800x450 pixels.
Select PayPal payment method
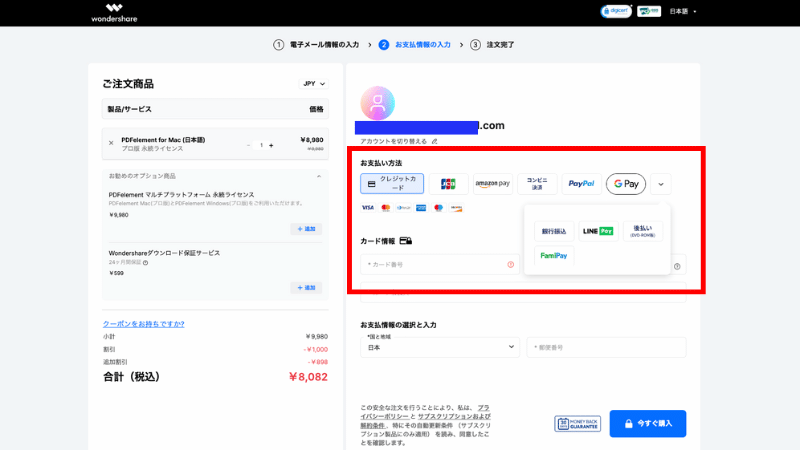pos(581,184)
